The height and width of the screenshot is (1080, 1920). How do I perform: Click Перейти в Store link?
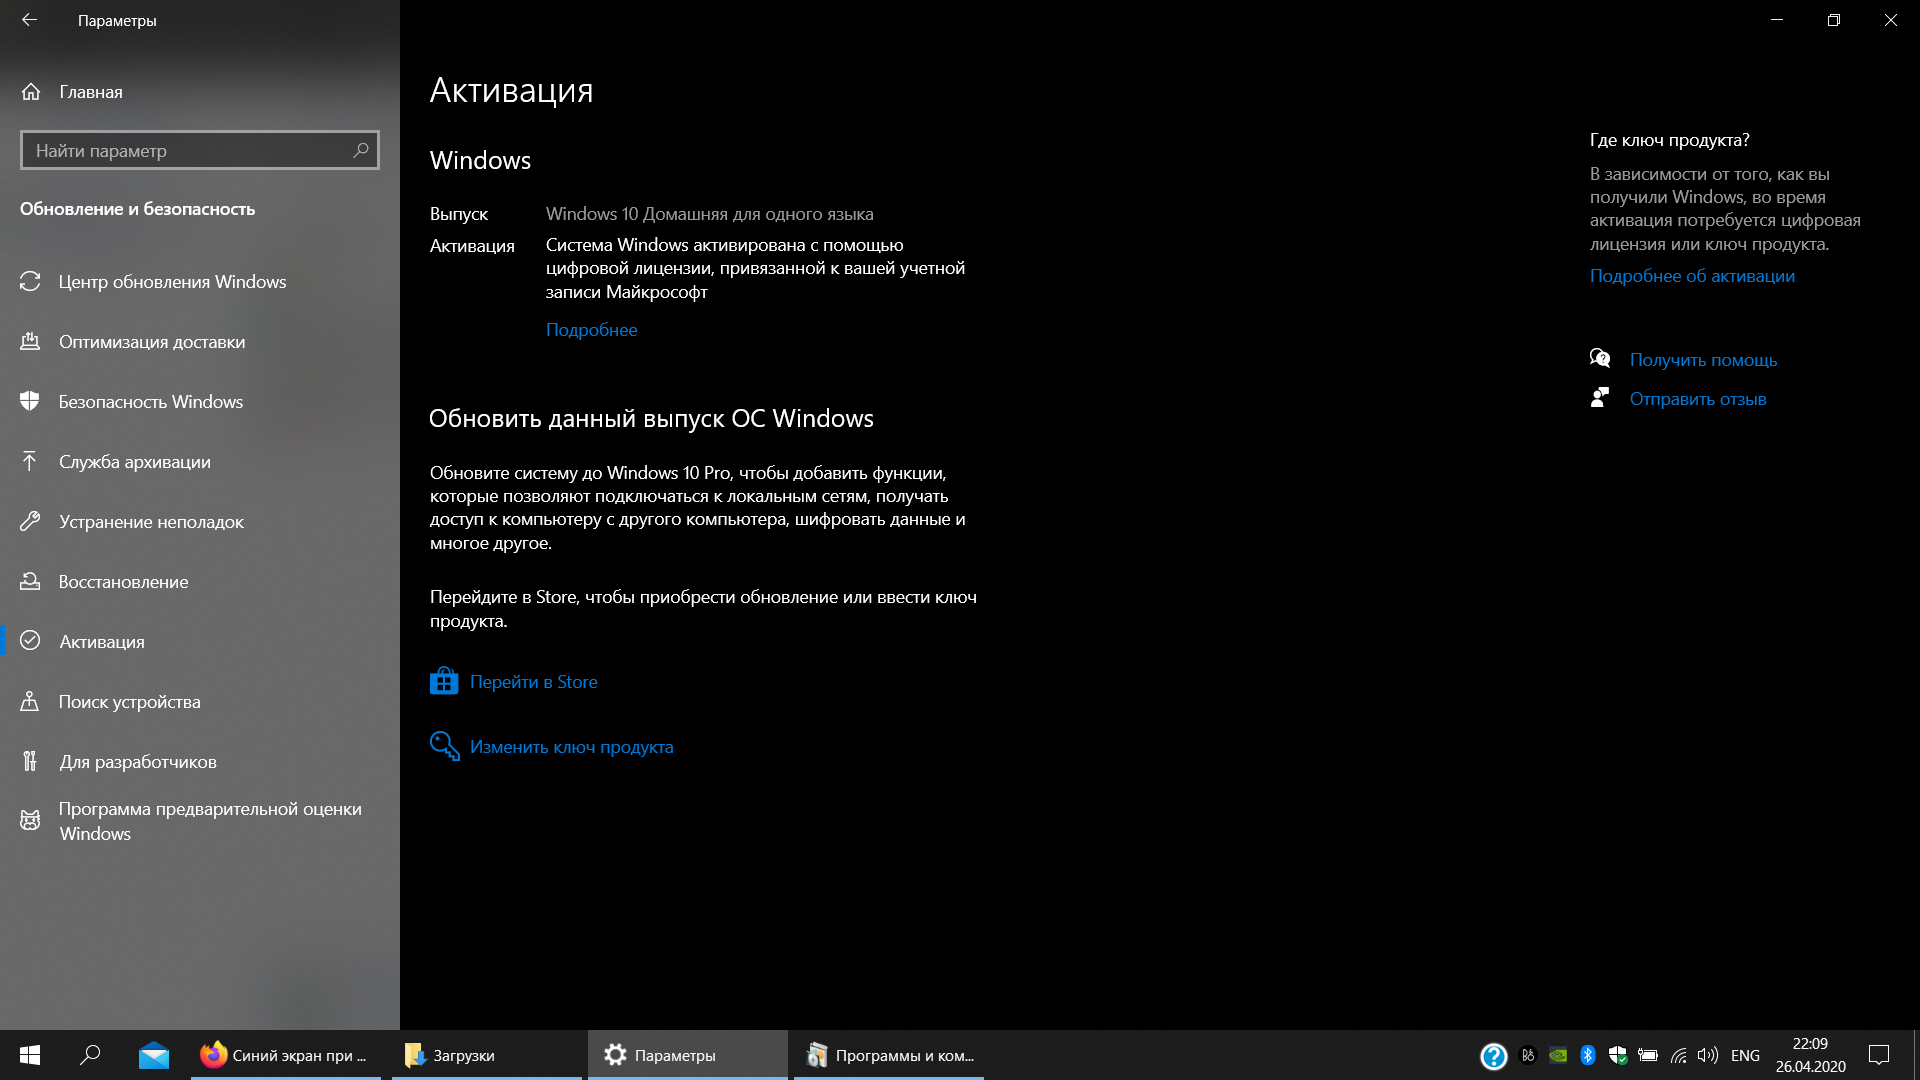[533, 682]
